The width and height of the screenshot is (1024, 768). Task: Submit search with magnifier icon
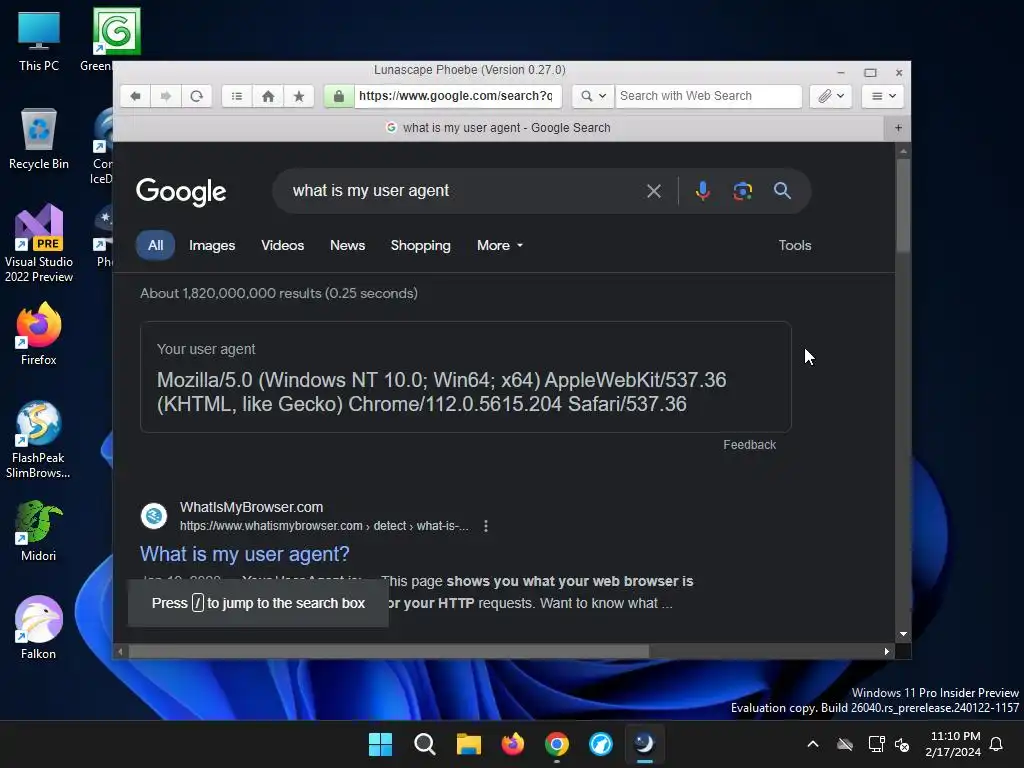[x=782, y=191]
